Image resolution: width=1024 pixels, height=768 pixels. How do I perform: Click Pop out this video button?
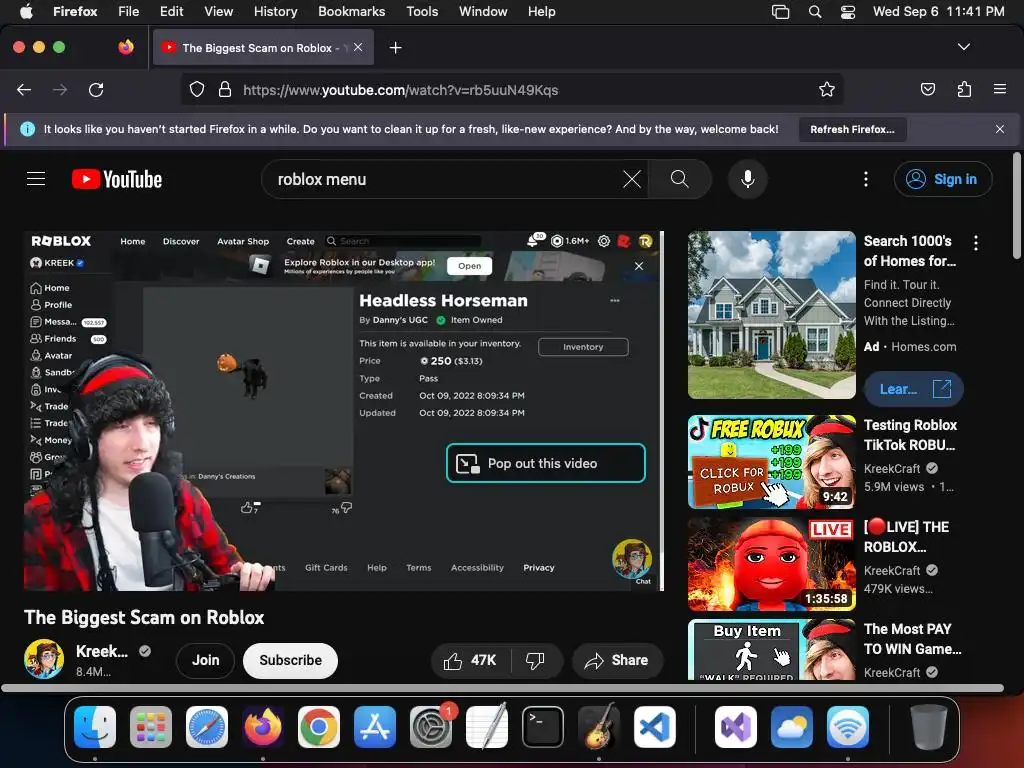pos(545,463)
